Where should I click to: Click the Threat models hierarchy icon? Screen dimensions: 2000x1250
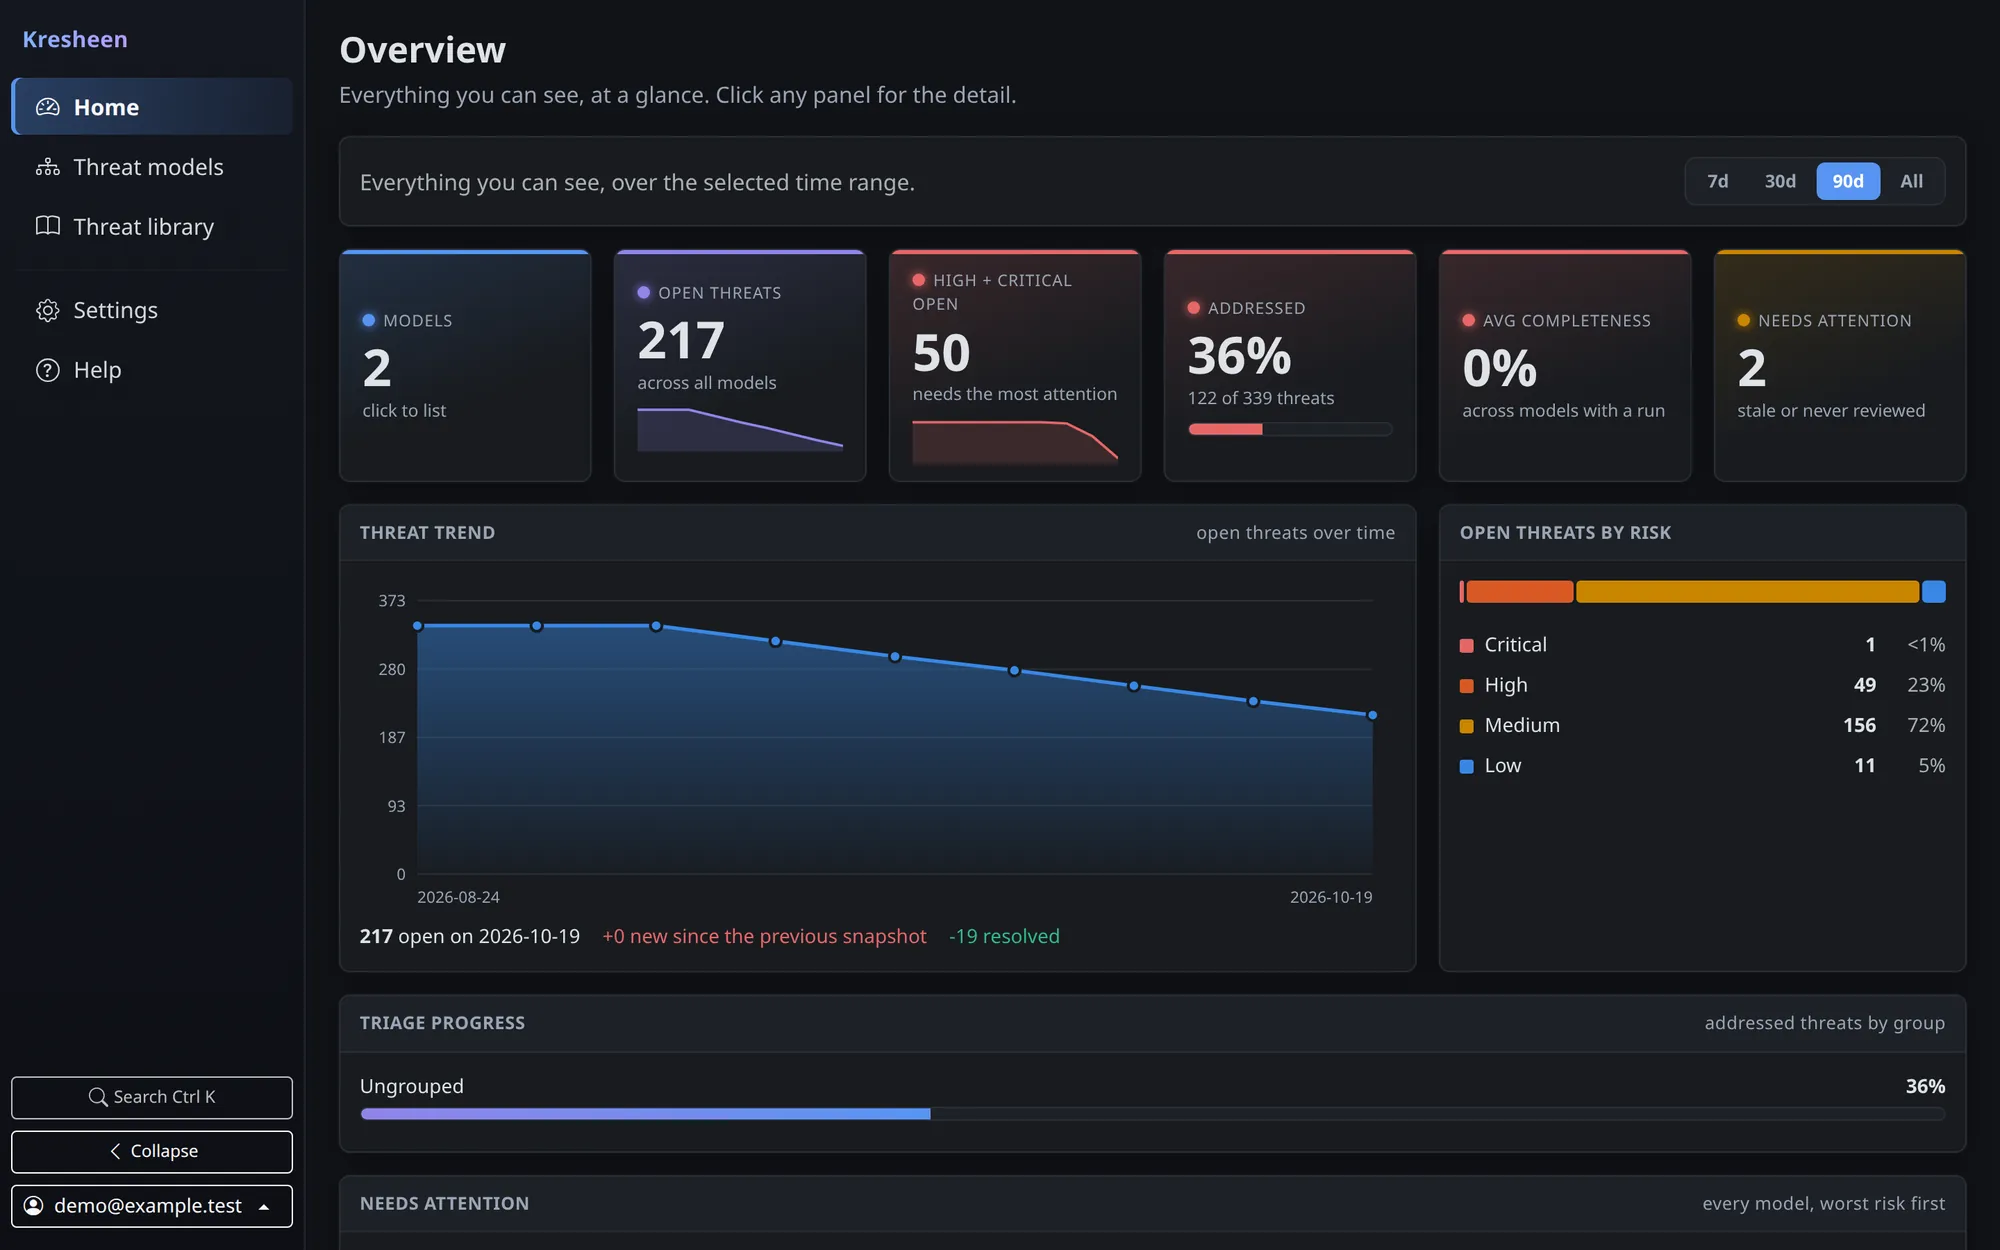pyautogui.click(x=48, y=167)
